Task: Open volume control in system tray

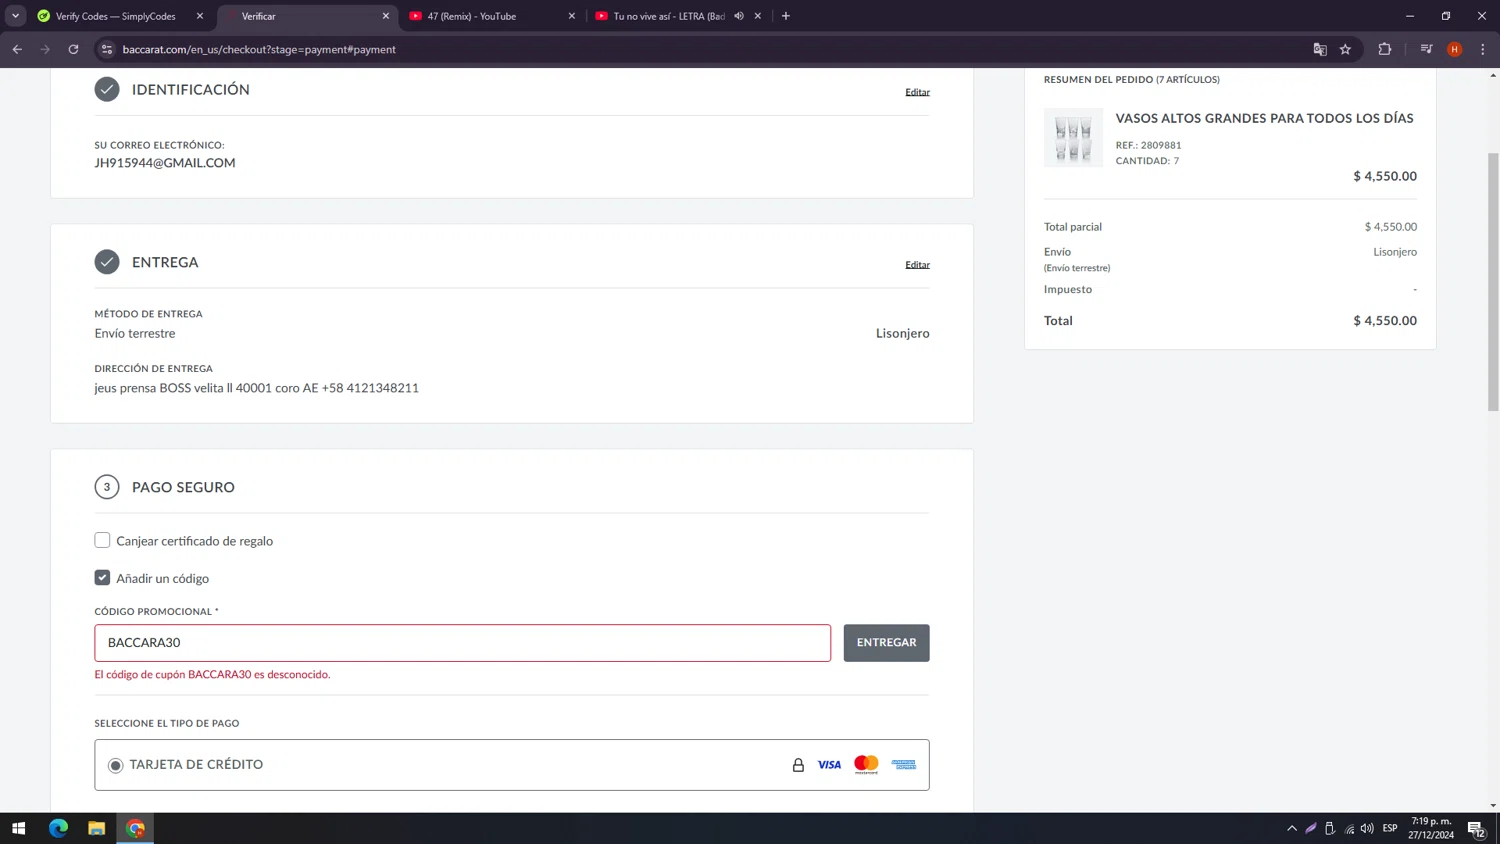Action: tap(1367, 828)
